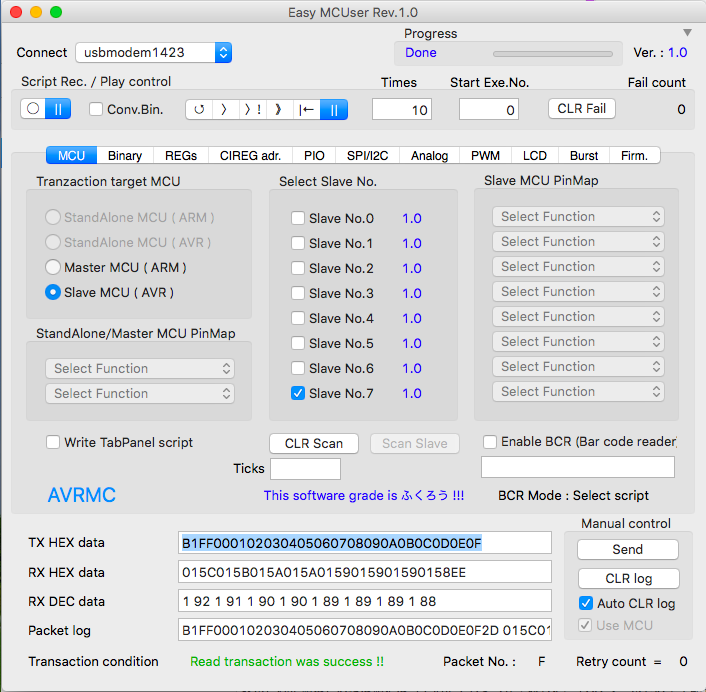Image resolution: width=706 pixels, height=692 pixels.
Task: Click the RX HEX data field
Action: [x=365, y=572]
